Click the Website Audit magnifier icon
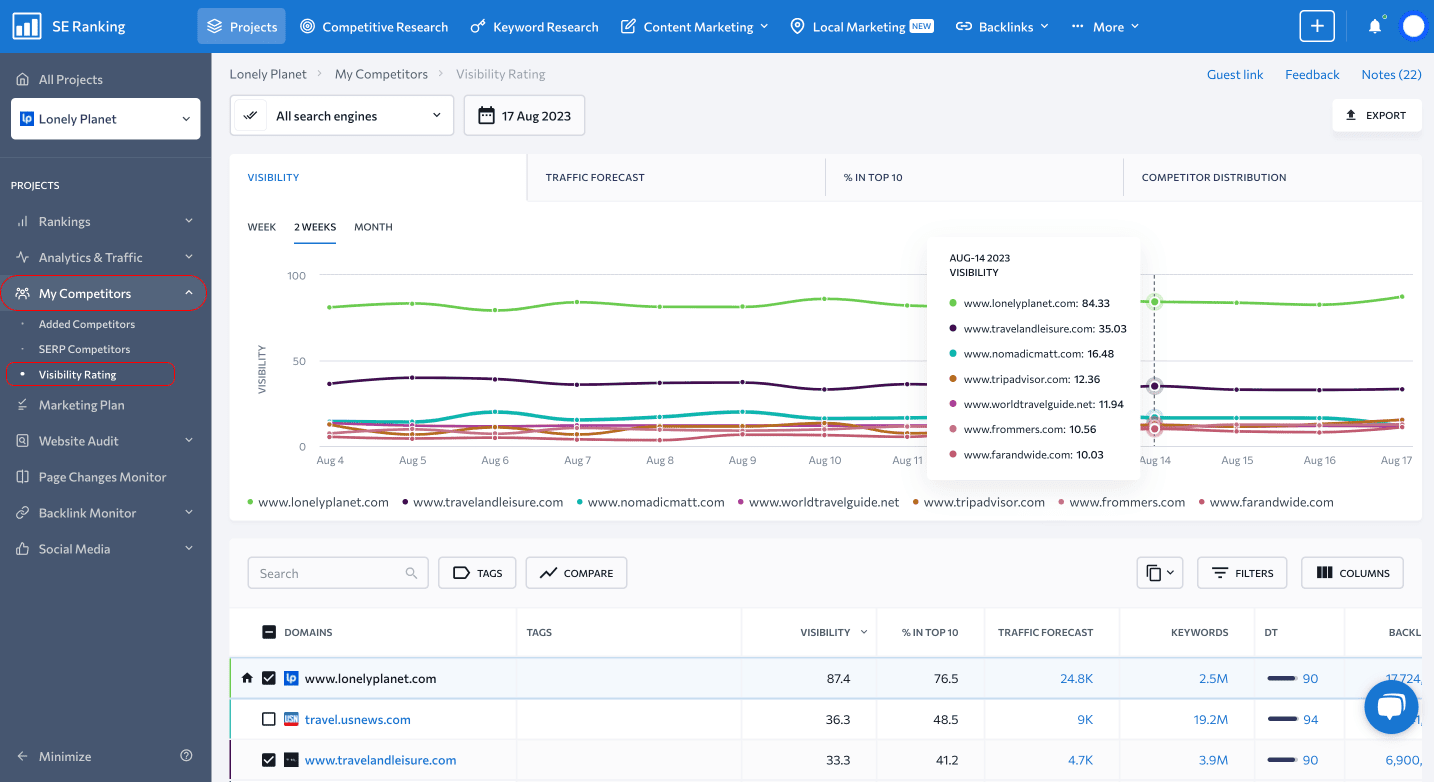1434x782 pixels. (x=22, y=441)
